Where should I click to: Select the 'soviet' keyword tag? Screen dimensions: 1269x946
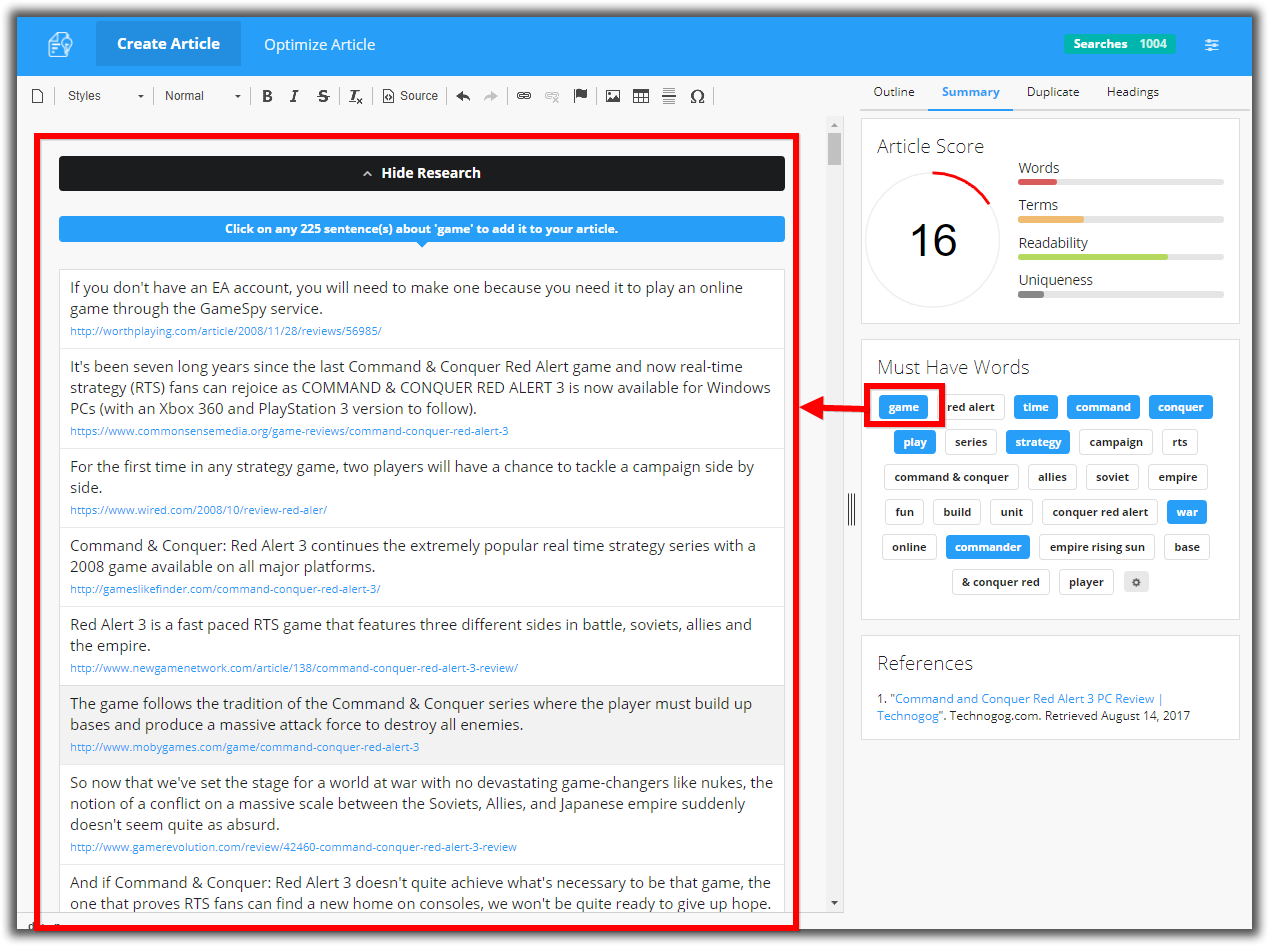pos(1112,477)
